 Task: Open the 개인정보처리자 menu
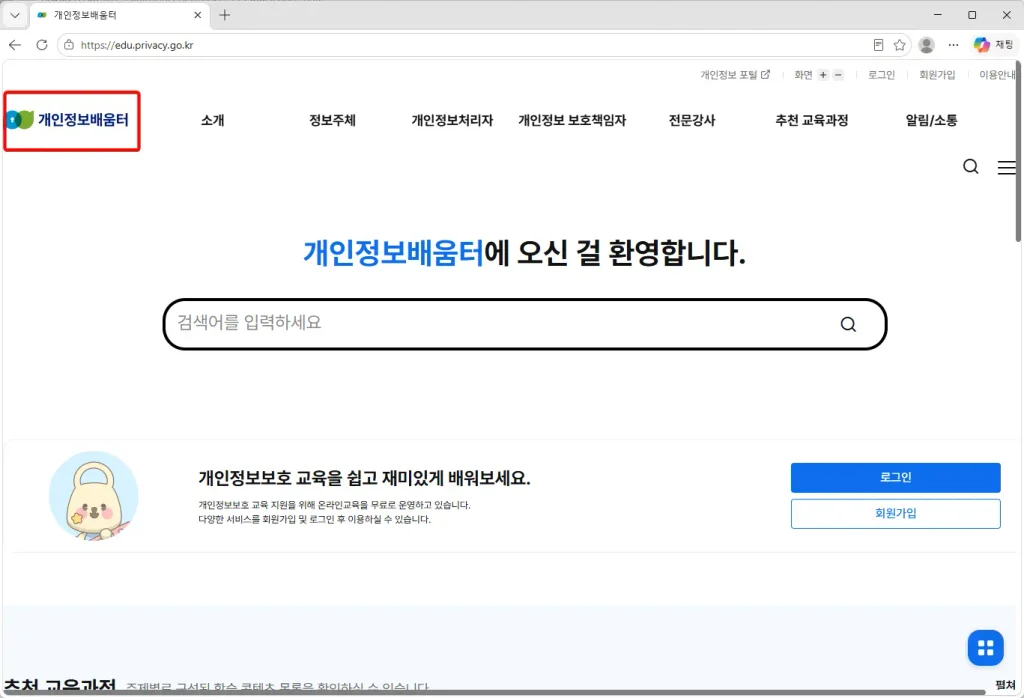[452, 120]
